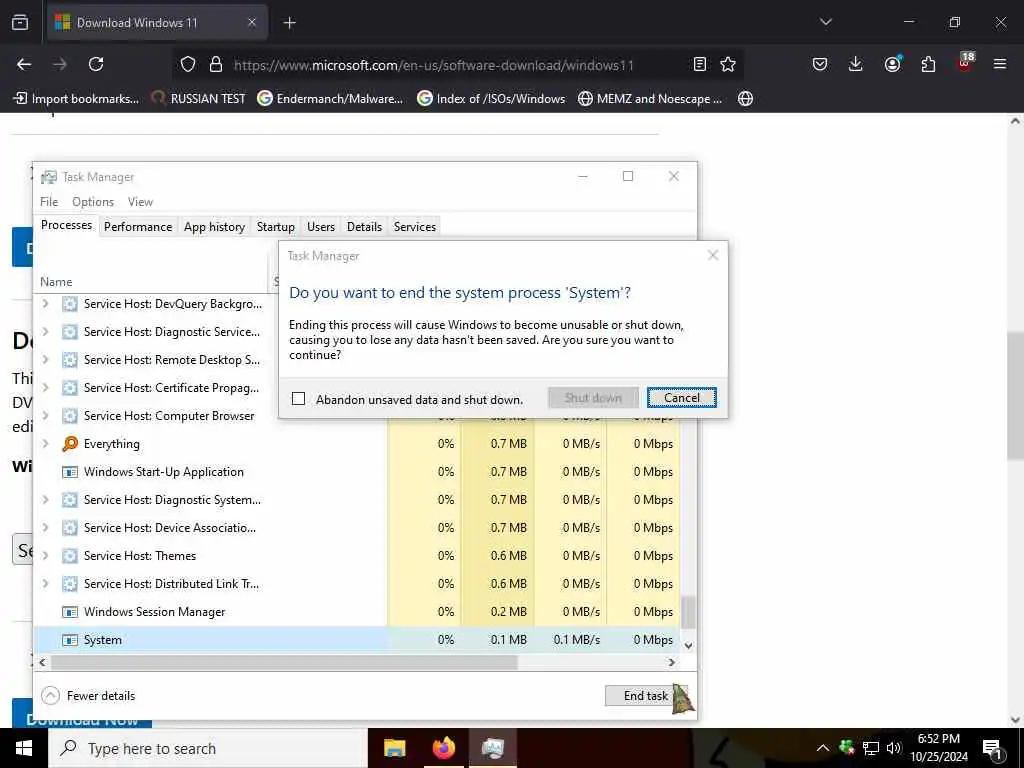Click the Task Manager vertical scrollbar thumb
Screen dimensions: 1024x768
688,612
